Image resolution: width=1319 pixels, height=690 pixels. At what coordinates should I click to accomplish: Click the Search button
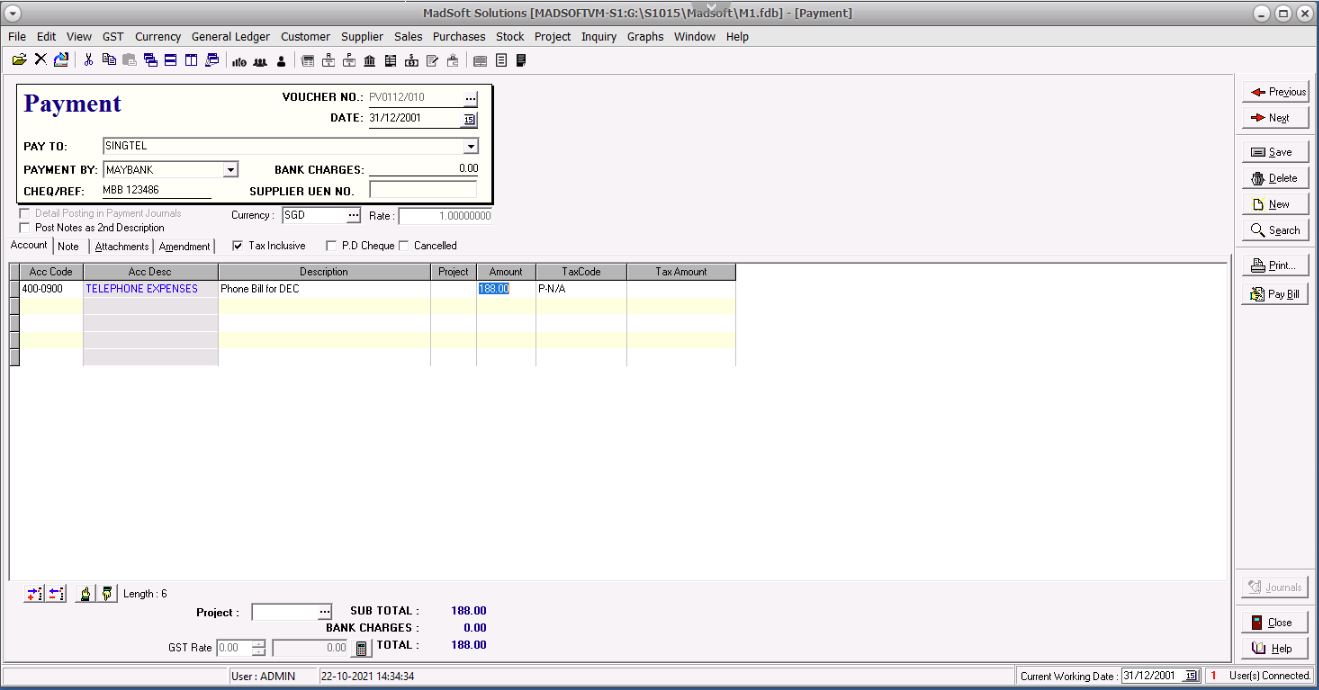pyautogui.click(x=1275, y=231)
